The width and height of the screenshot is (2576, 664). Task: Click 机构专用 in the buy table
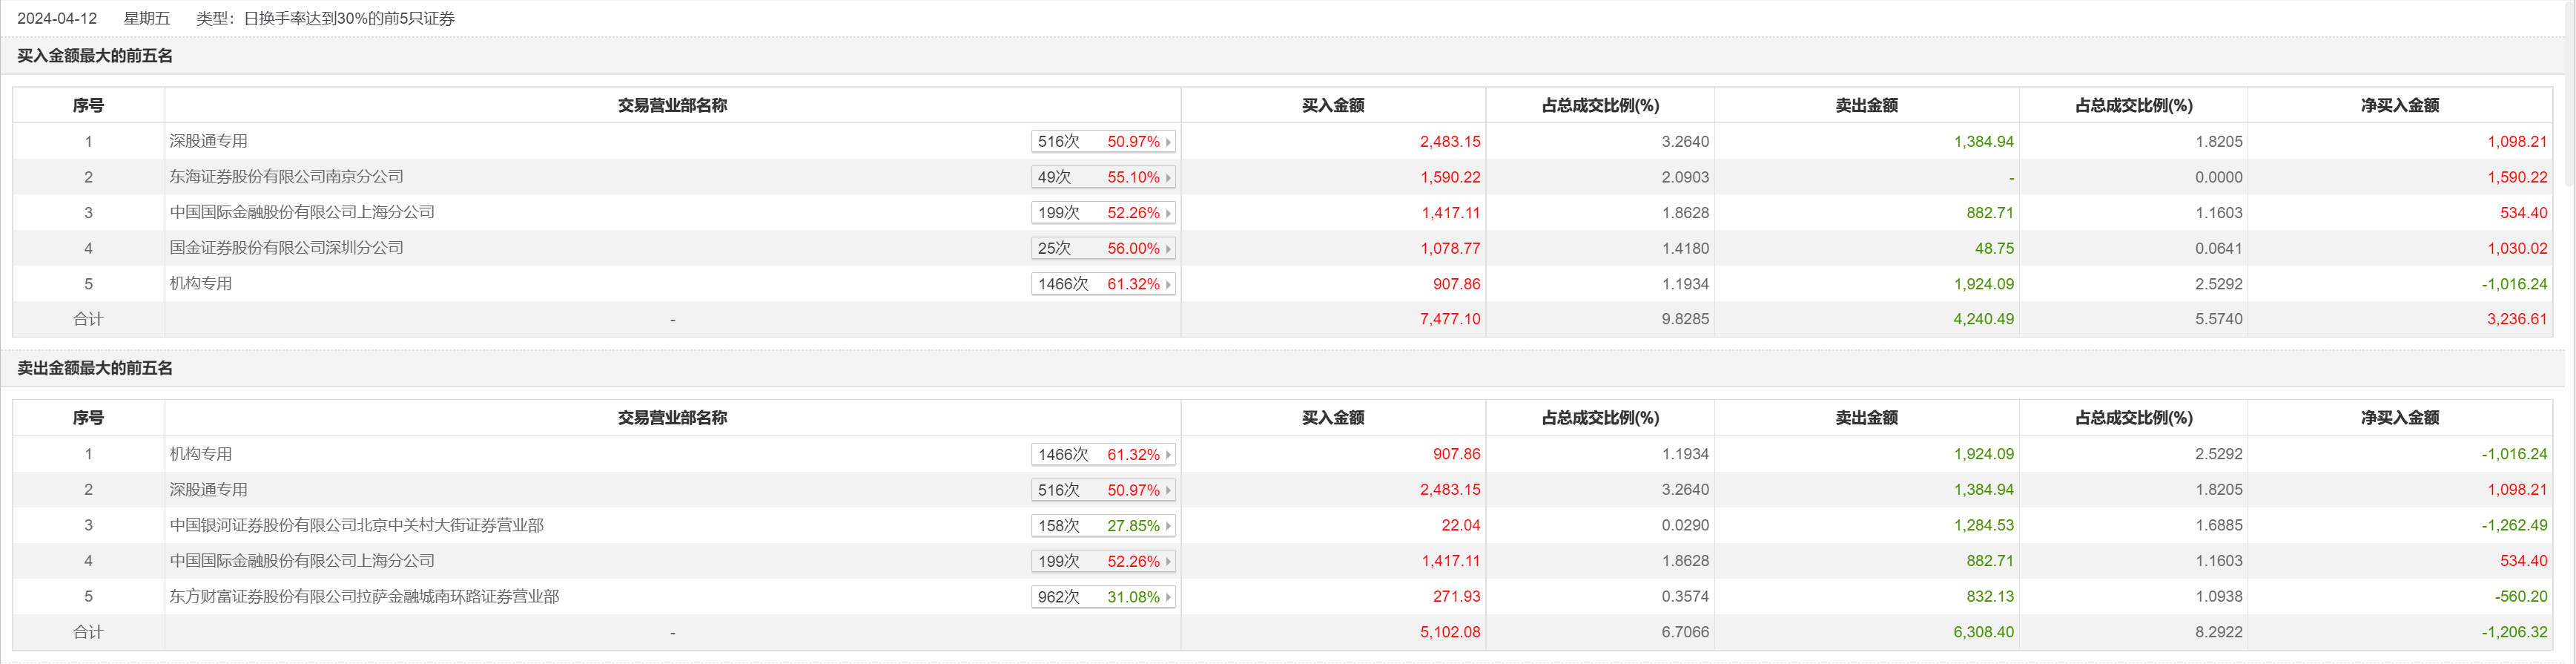[x=200, y=284]
